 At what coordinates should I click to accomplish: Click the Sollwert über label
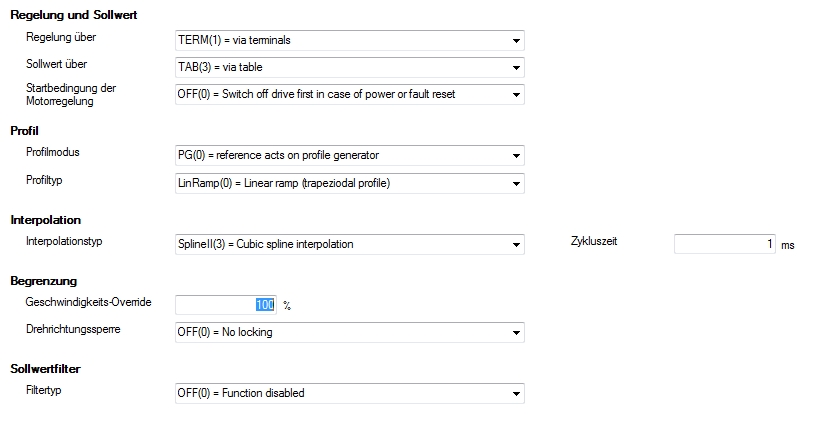(x=56, y=64)
